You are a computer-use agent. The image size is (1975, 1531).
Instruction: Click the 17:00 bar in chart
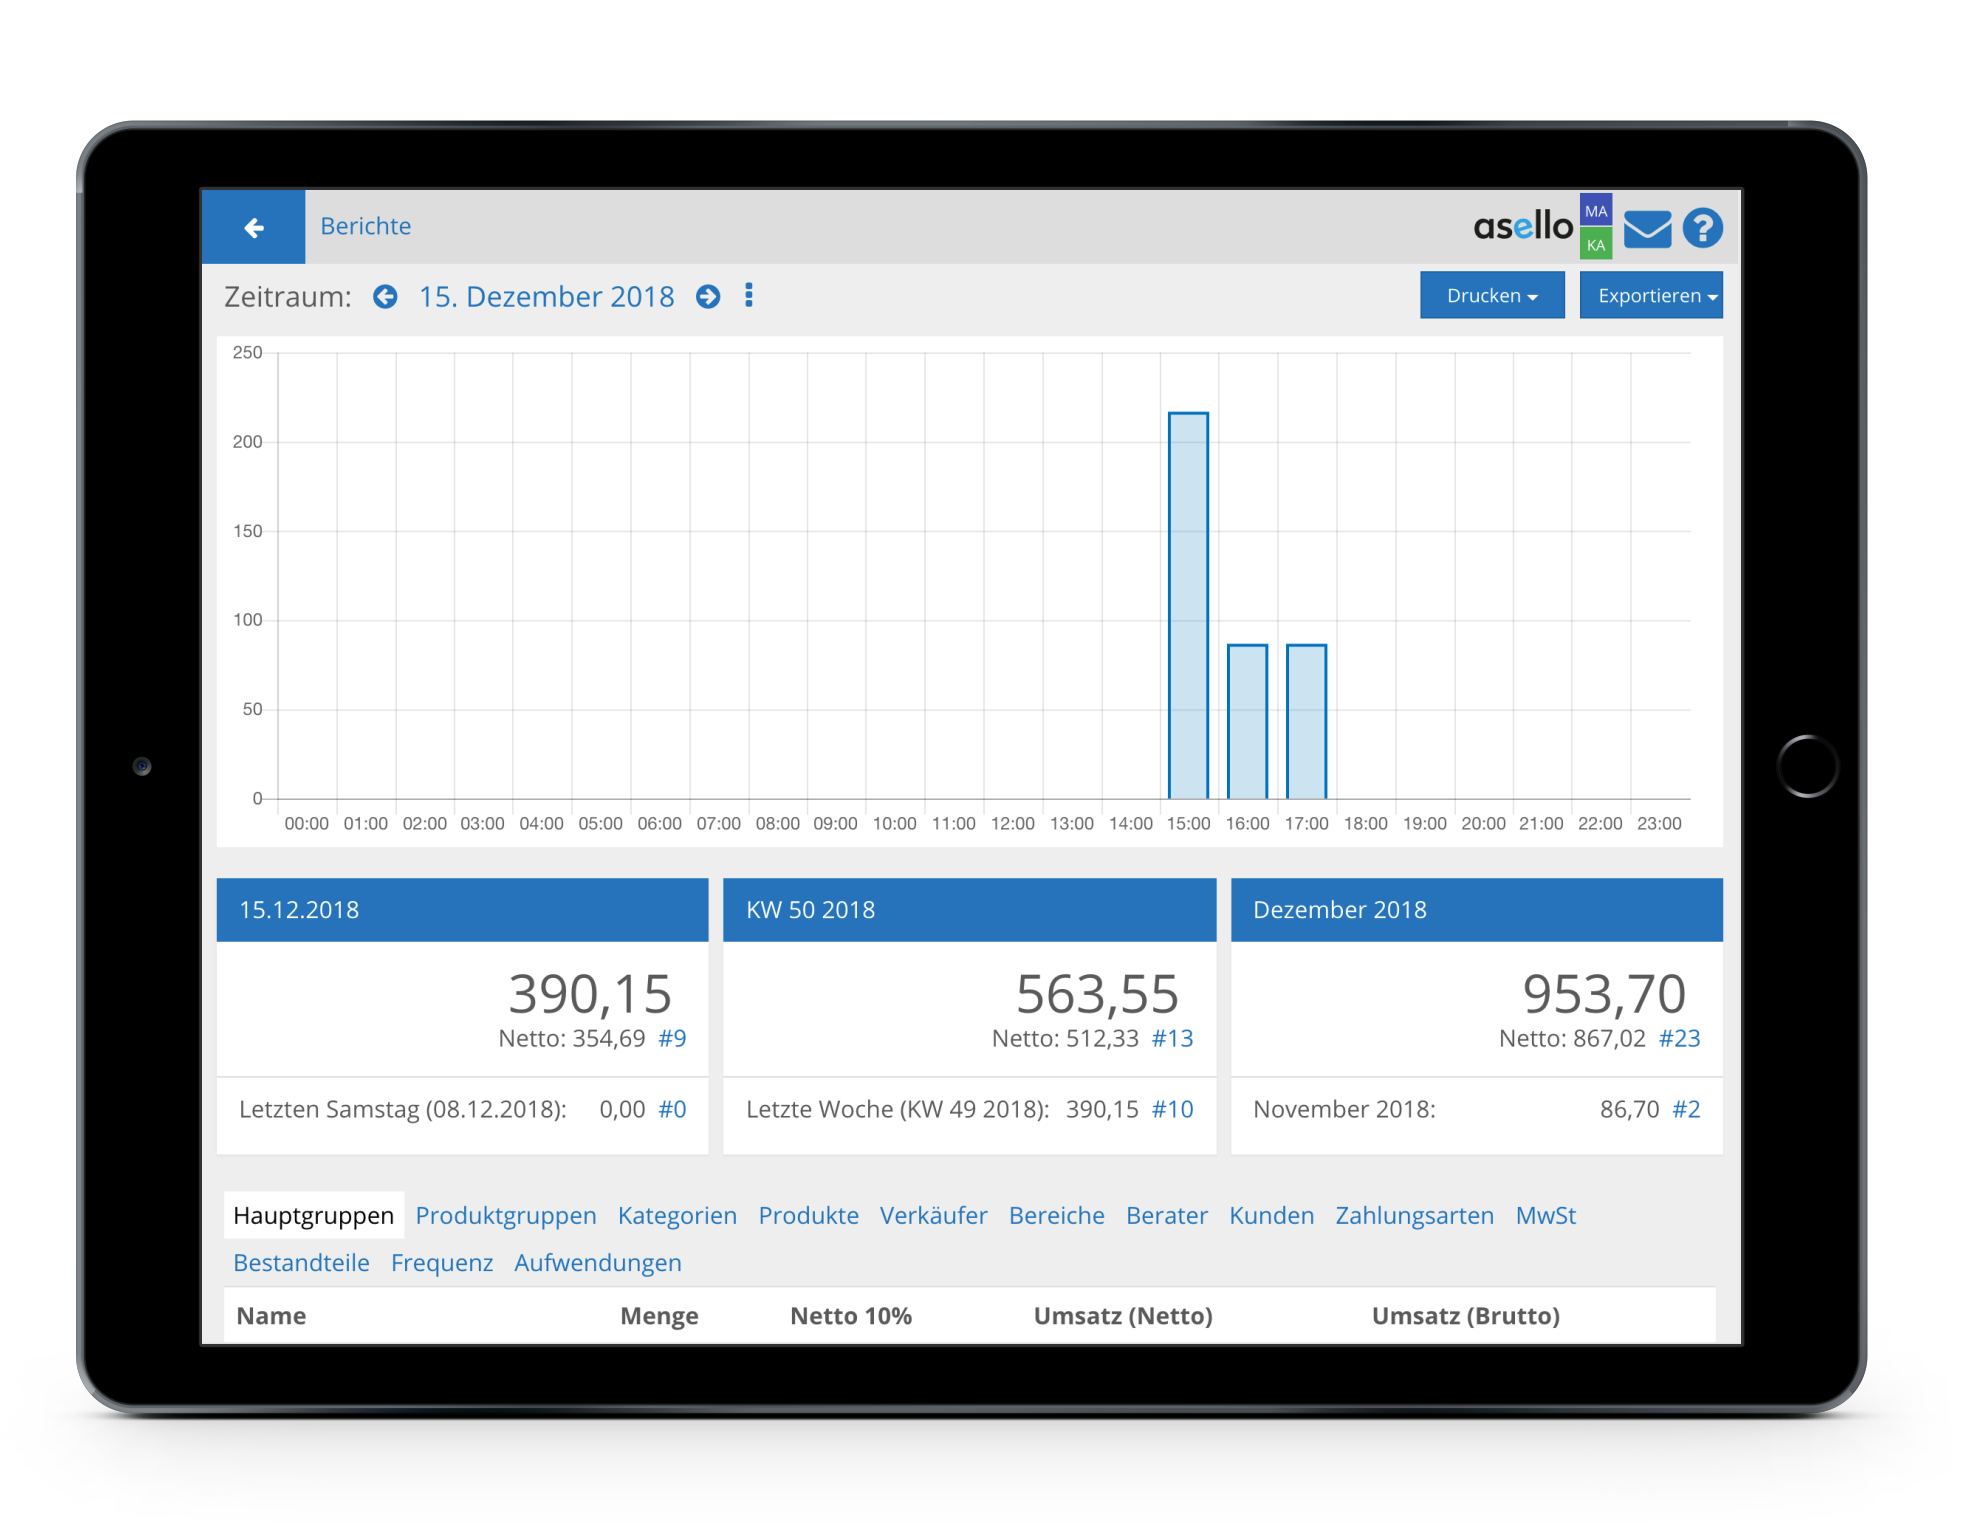pyautogui.click(x=1306, y=722)
